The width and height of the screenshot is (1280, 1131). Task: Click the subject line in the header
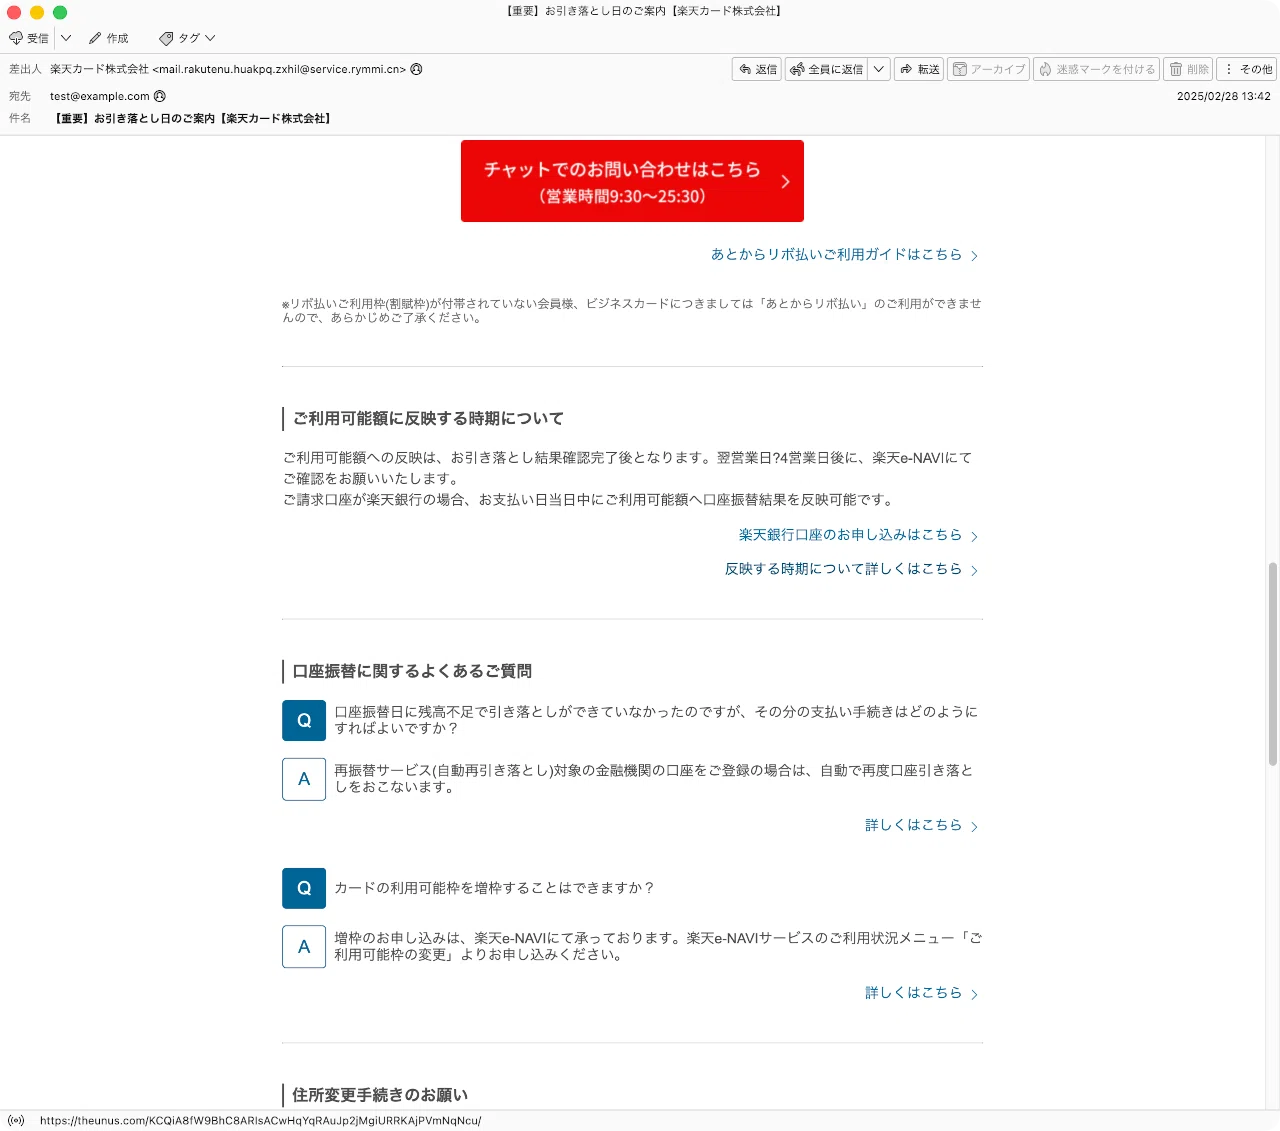[x=192, y=118]
